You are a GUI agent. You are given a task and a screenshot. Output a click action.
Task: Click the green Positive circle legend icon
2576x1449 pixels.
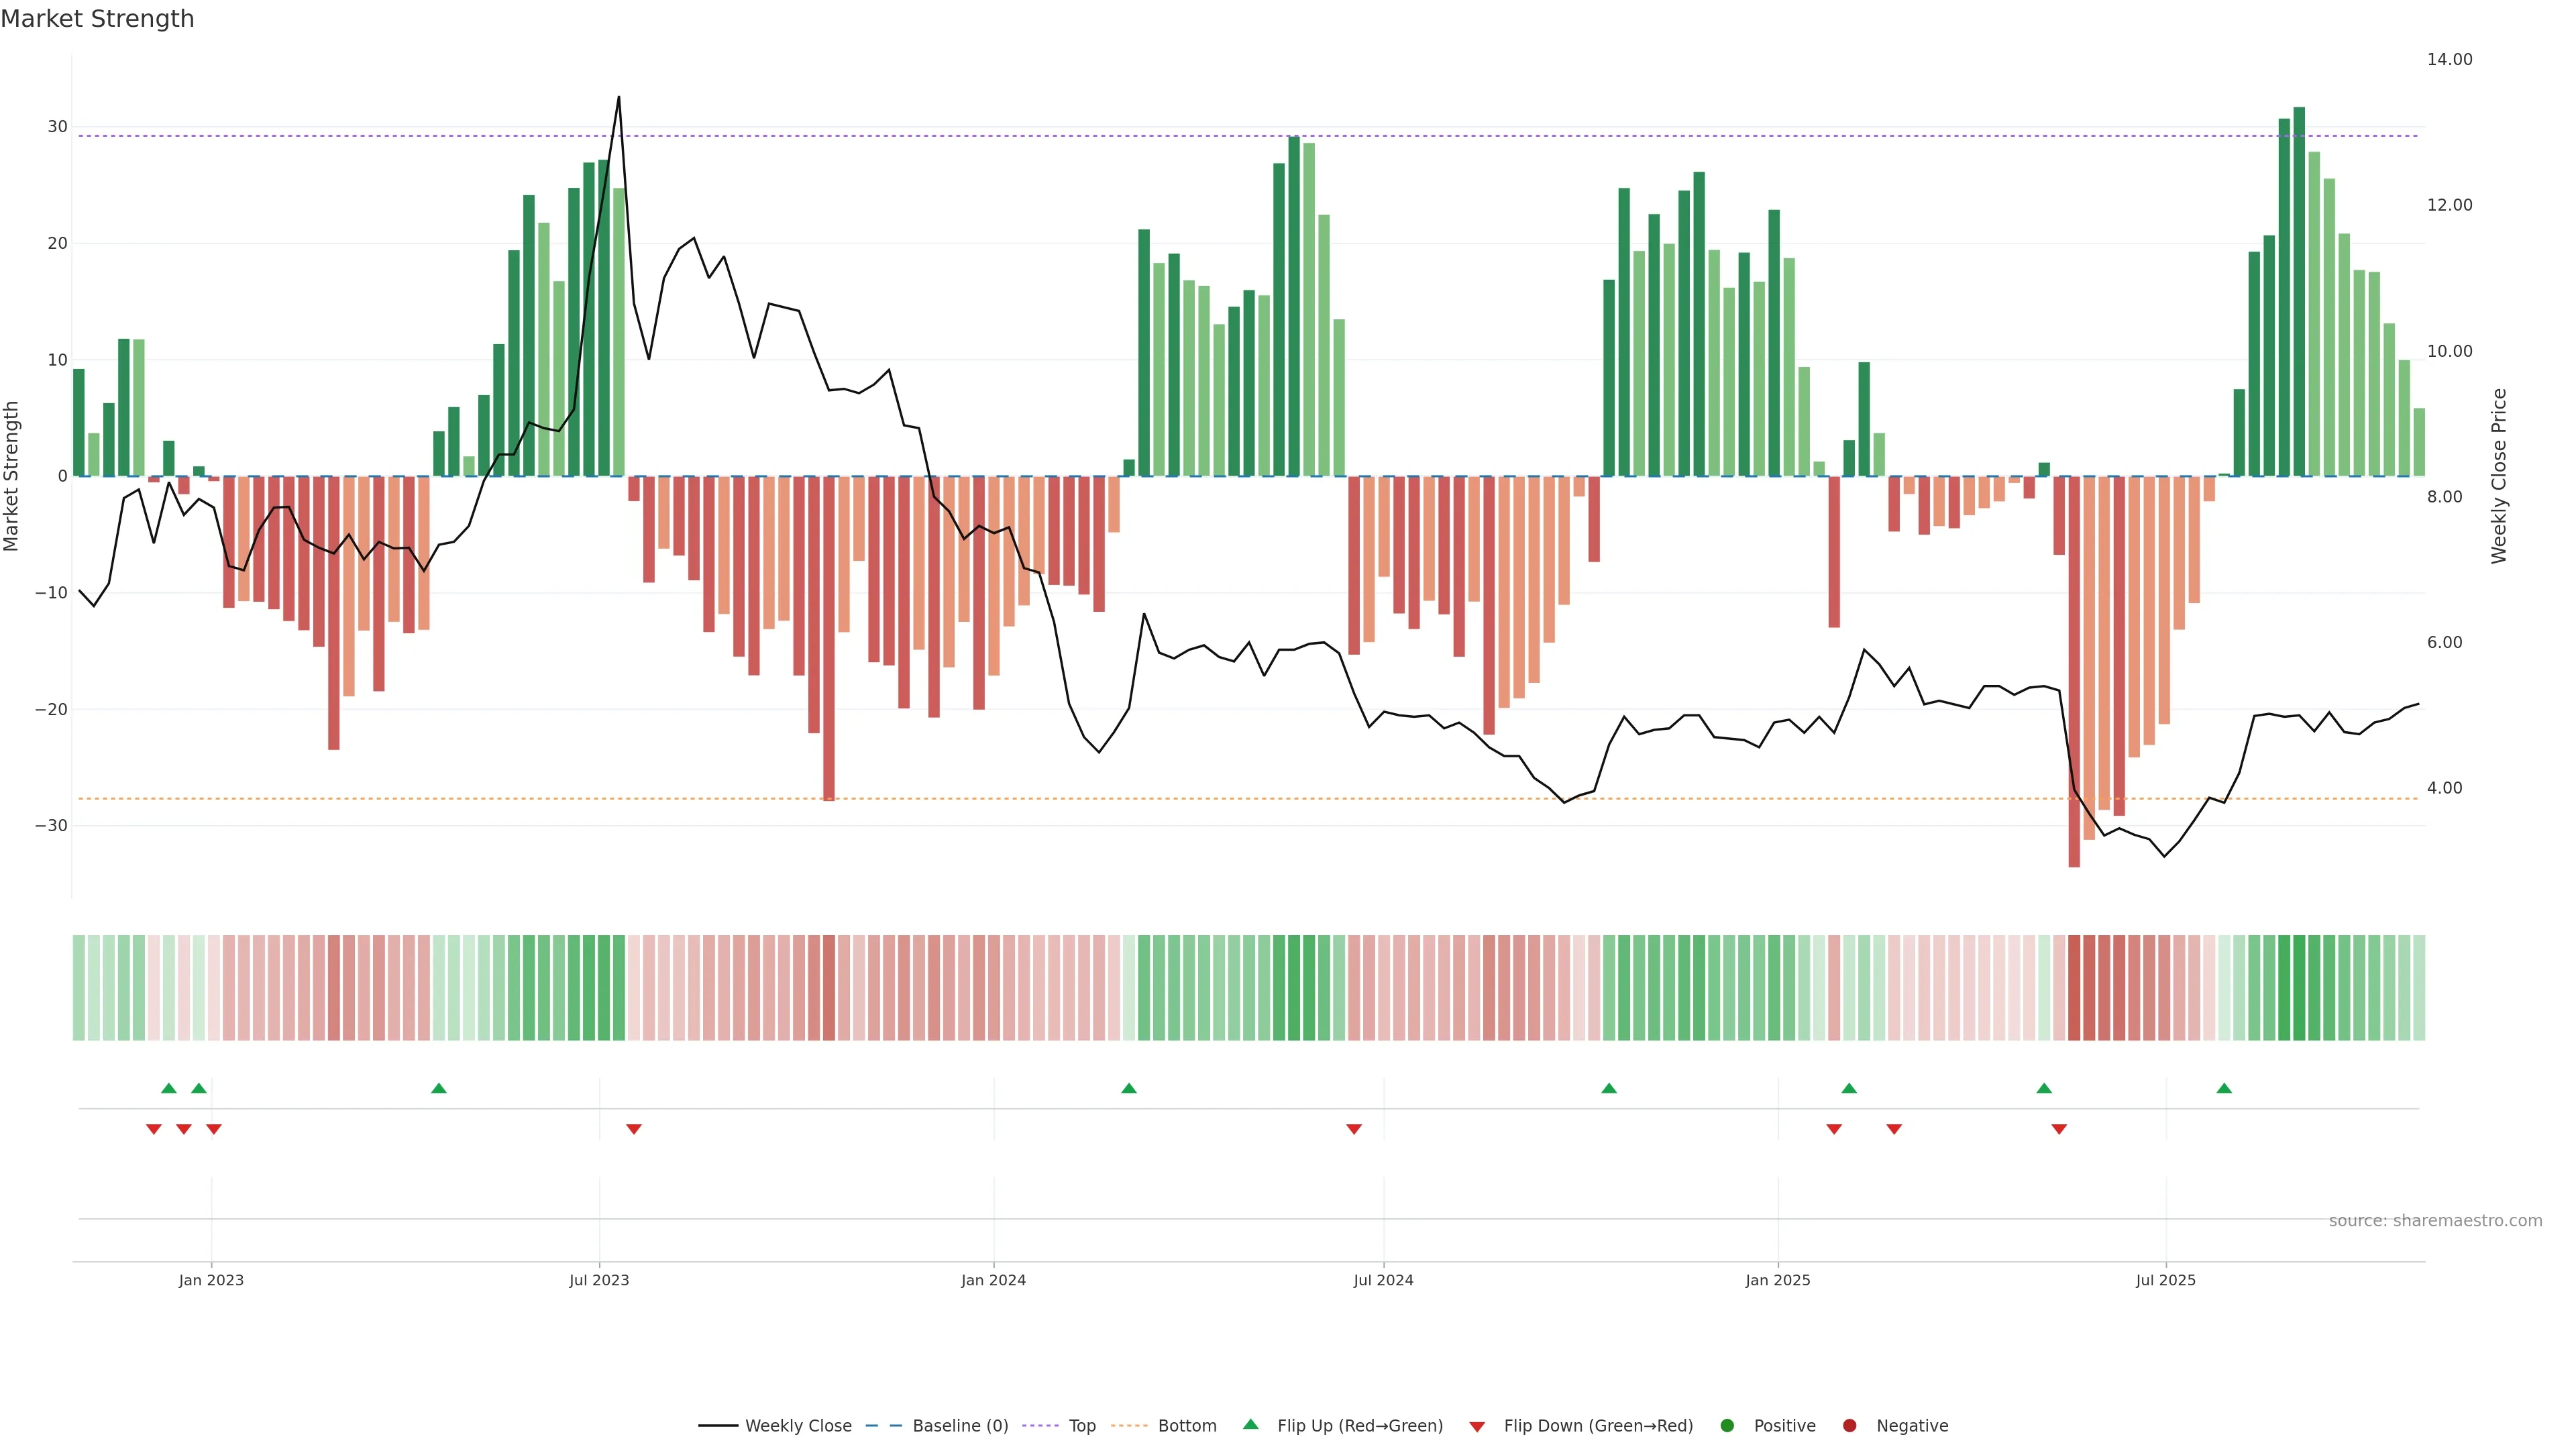1727,1425
